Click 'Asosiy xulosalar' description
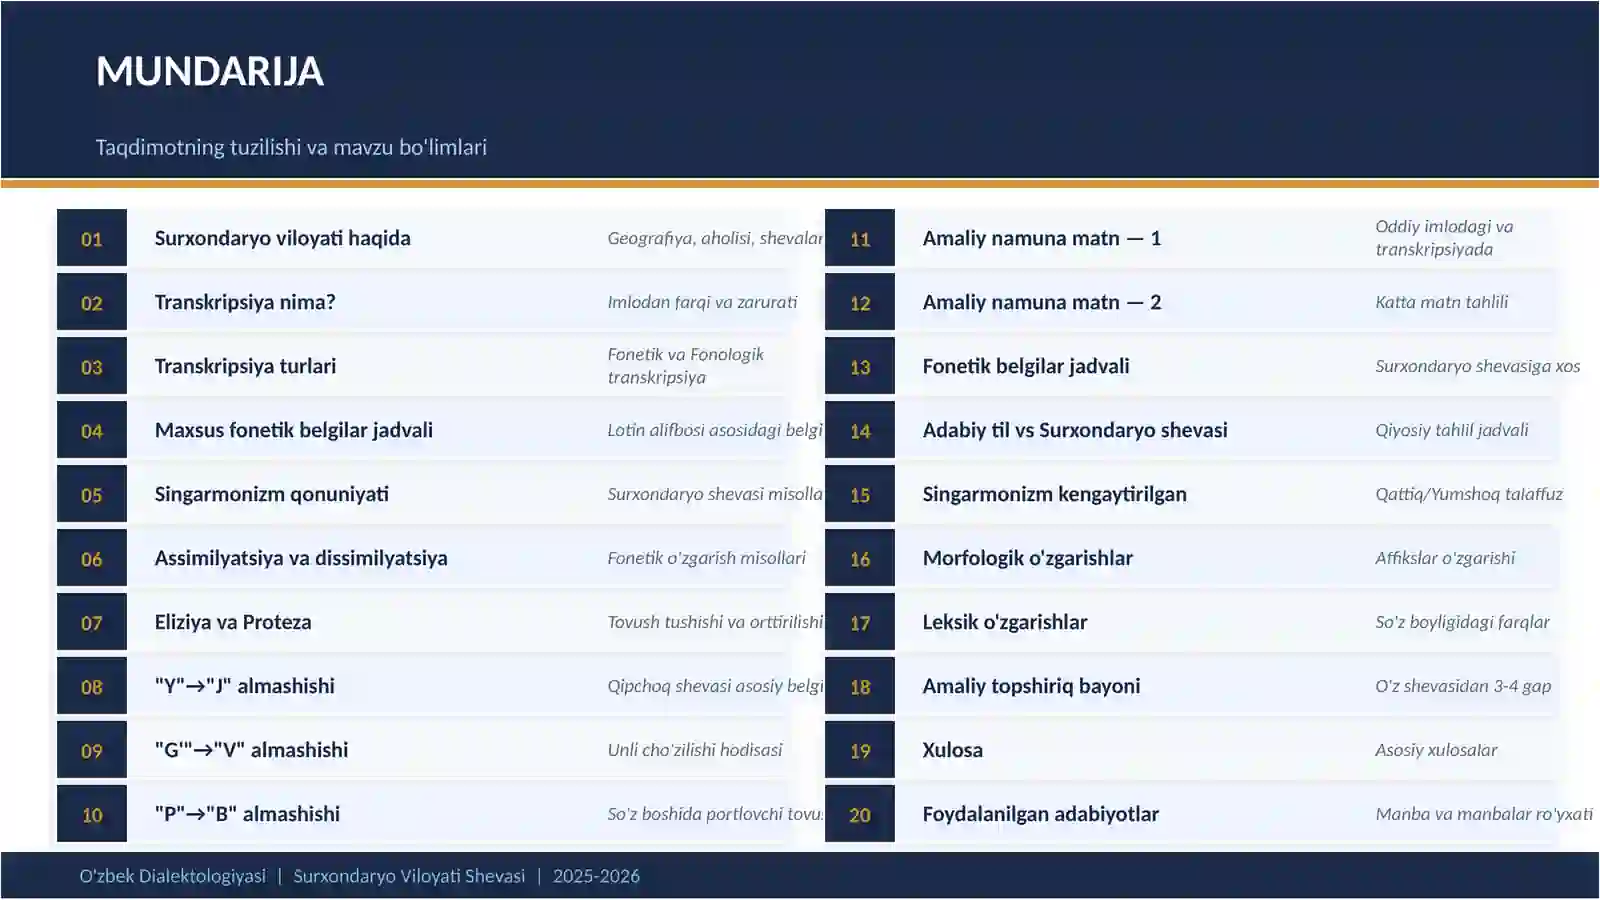Viewport: 1600px width, 900px height. (1436, 750)
